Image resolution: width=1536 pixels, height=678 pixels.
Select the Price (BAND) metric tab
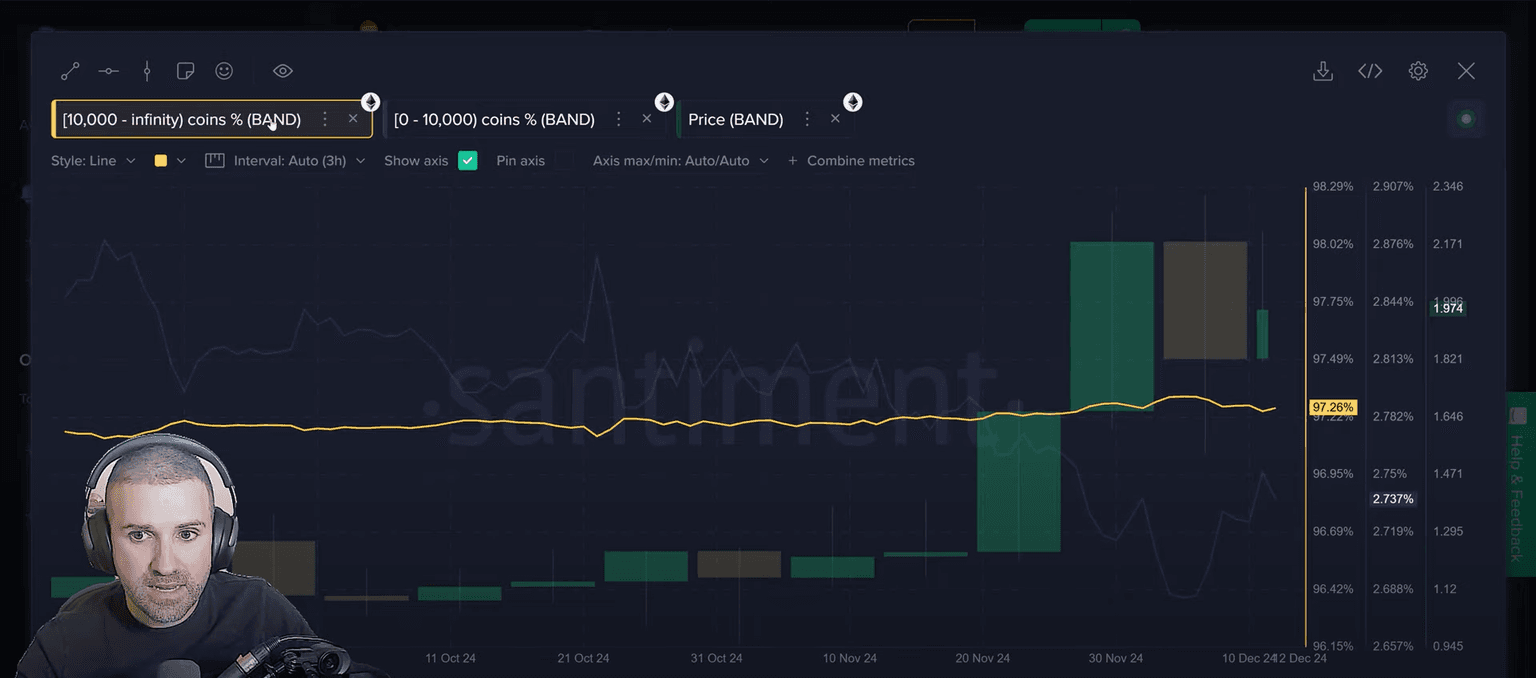pos(735,119)
